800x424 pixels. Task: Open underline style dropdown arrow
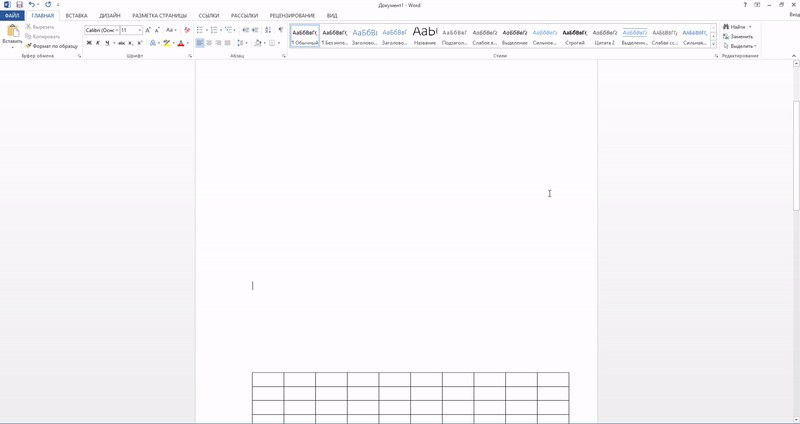point(114,43)
